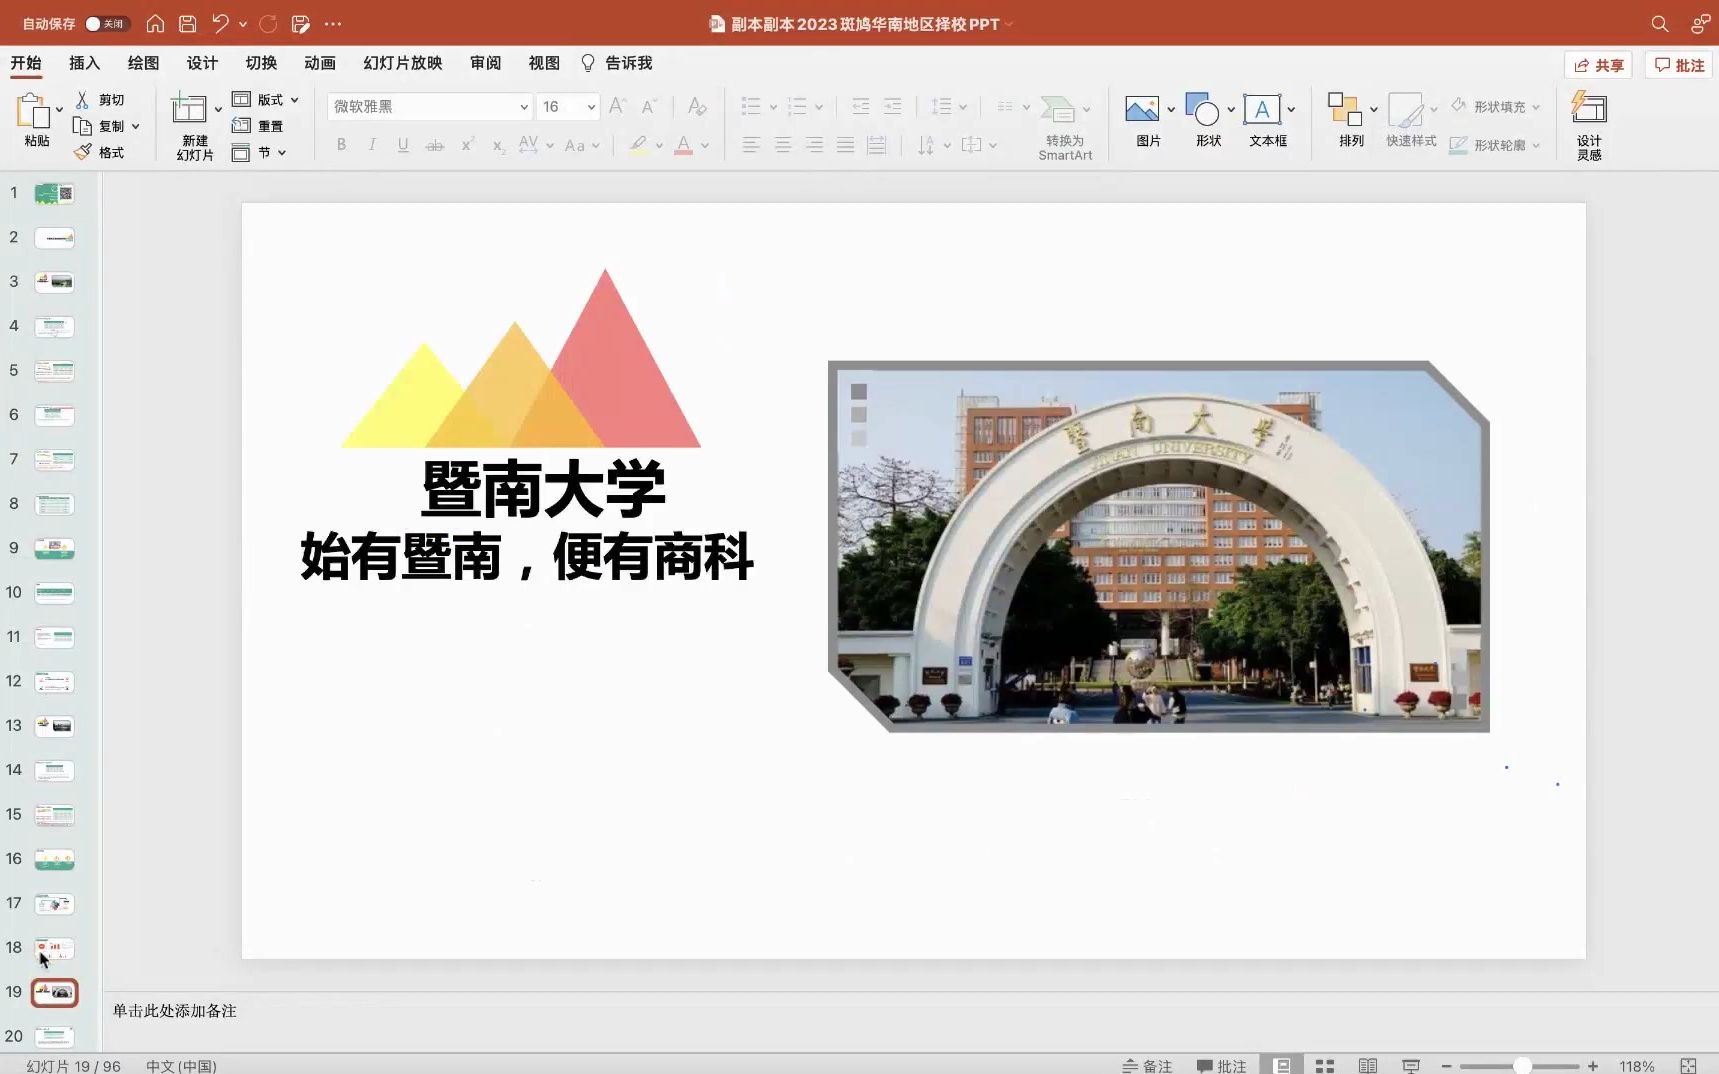Click 备注 notes toggle in status bar
1719x1074 pixels.
[x=1147, y=1066]
